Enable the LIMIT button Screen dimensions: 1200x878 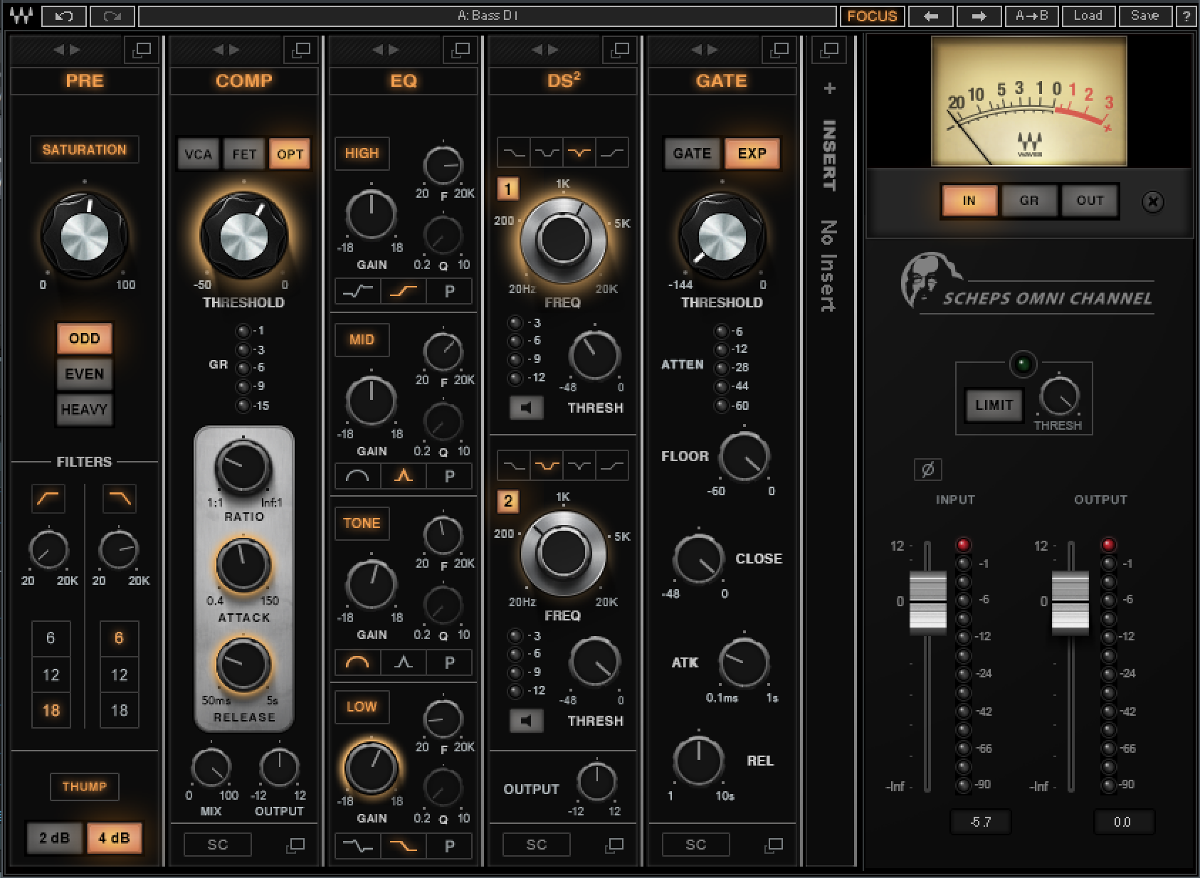(x=994, y=405)
